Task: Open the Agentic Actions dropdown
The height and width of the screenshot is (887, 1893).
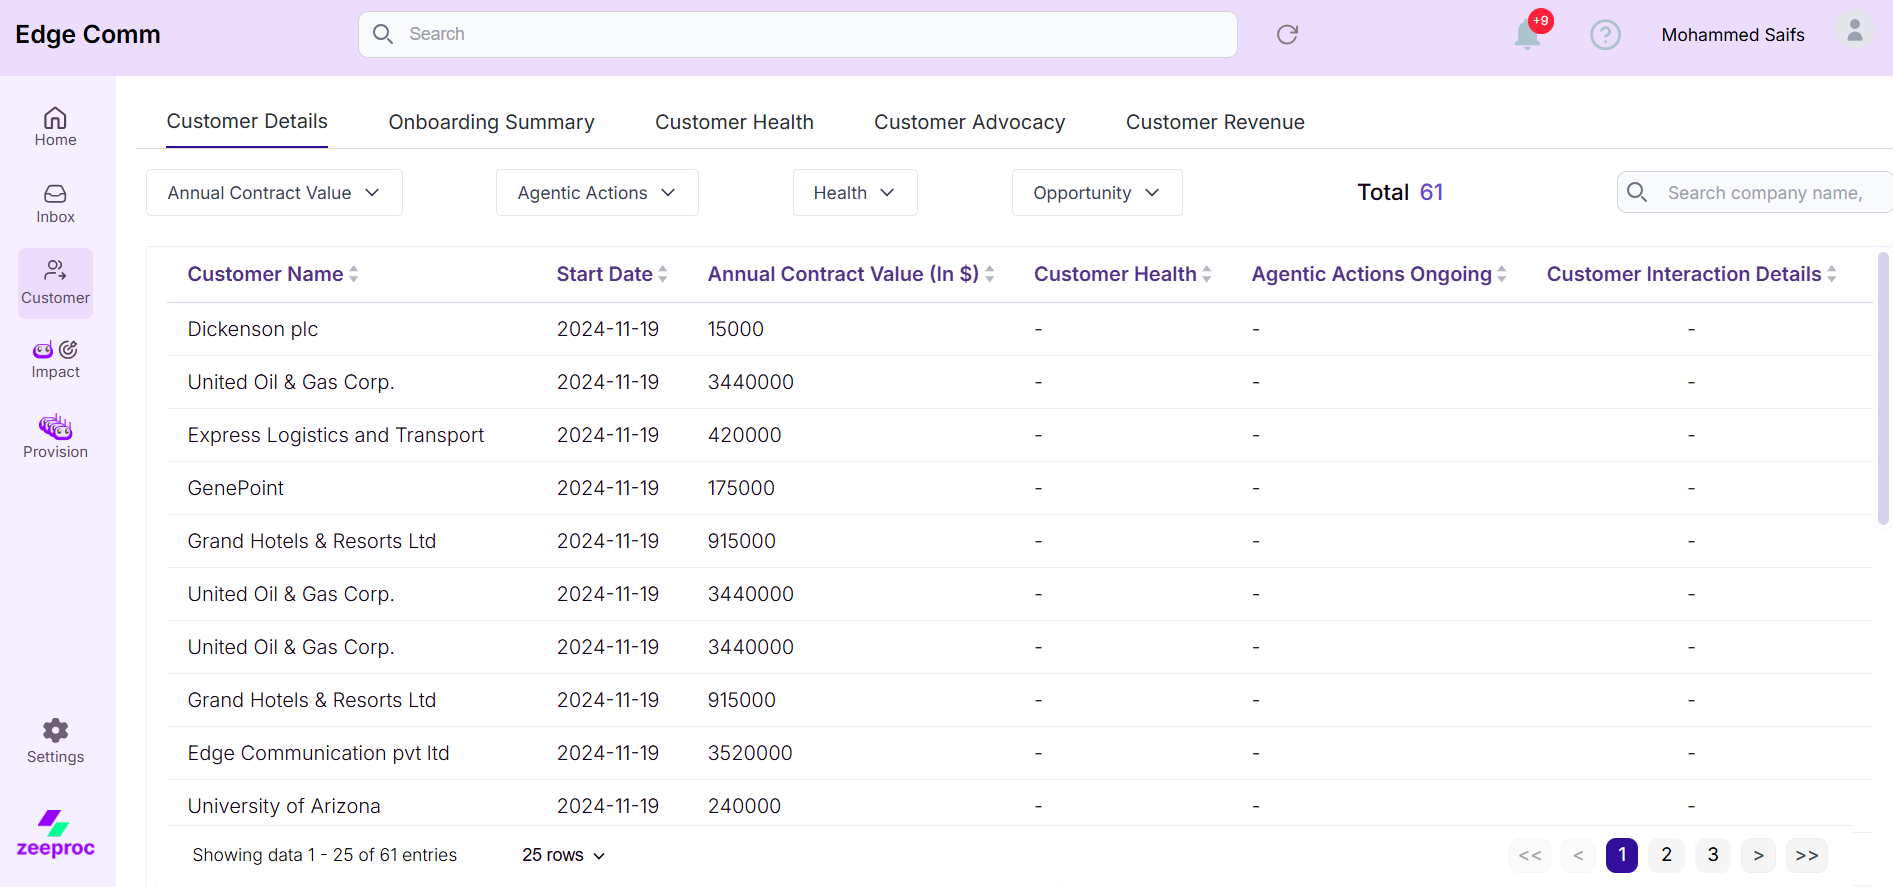Action: click(x=597, y=193)
